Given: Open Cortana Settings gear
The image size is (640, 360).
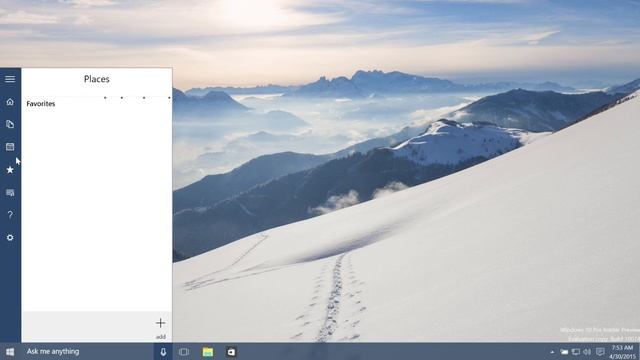Looking at the screenshot, I should tap(10, 238).
